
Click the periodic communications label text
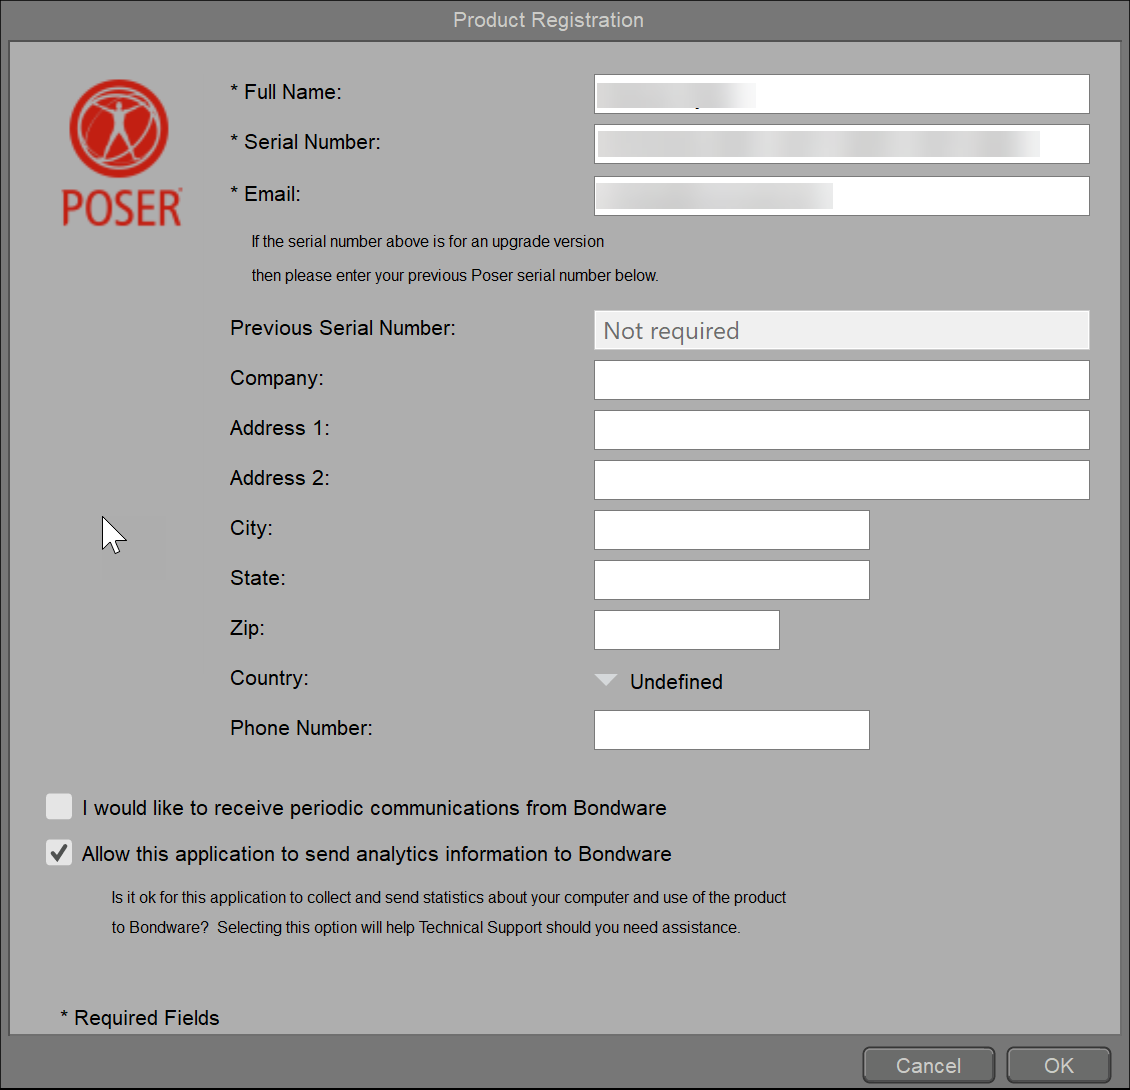pyautogui.click(x=374, y=808)
